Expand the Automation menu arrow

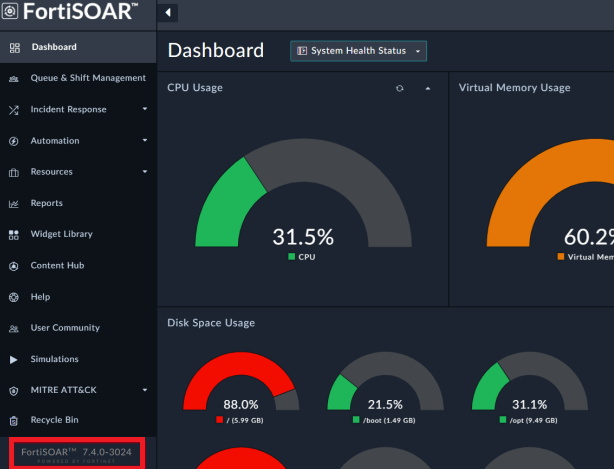[145, 140]
